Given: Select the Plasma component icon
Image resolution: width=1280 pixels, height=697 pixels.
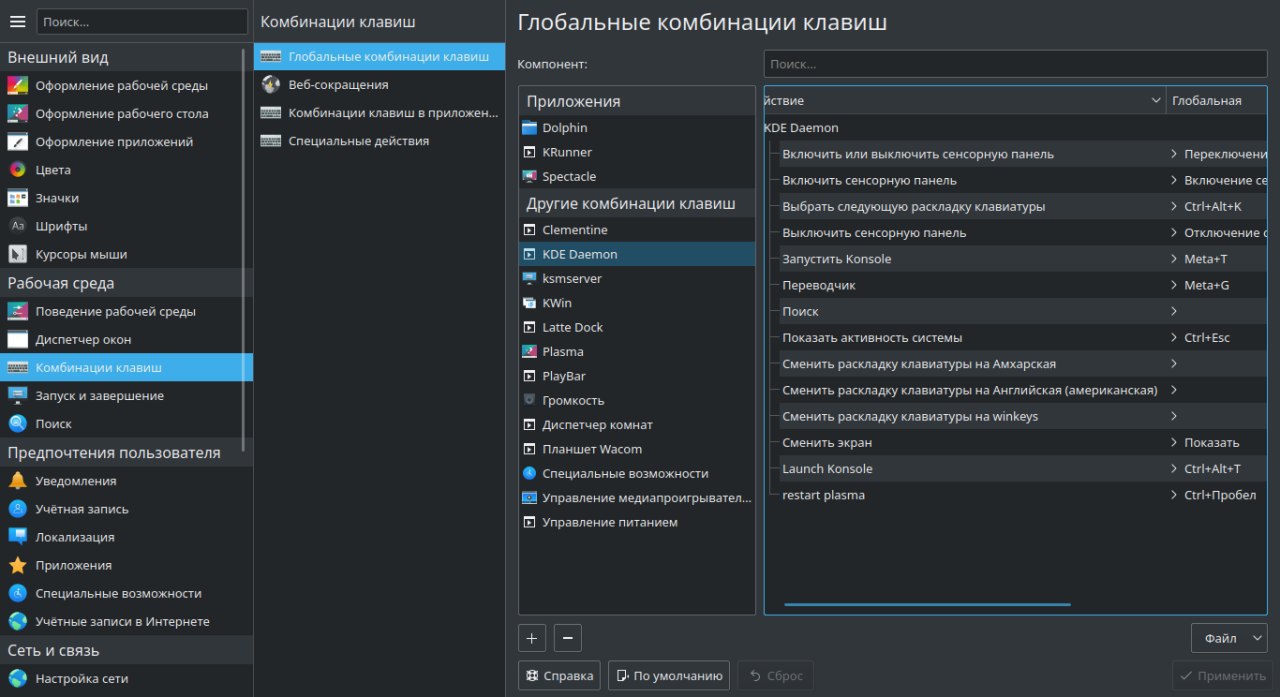Looking at the screenshot, I should pos(530,351).
